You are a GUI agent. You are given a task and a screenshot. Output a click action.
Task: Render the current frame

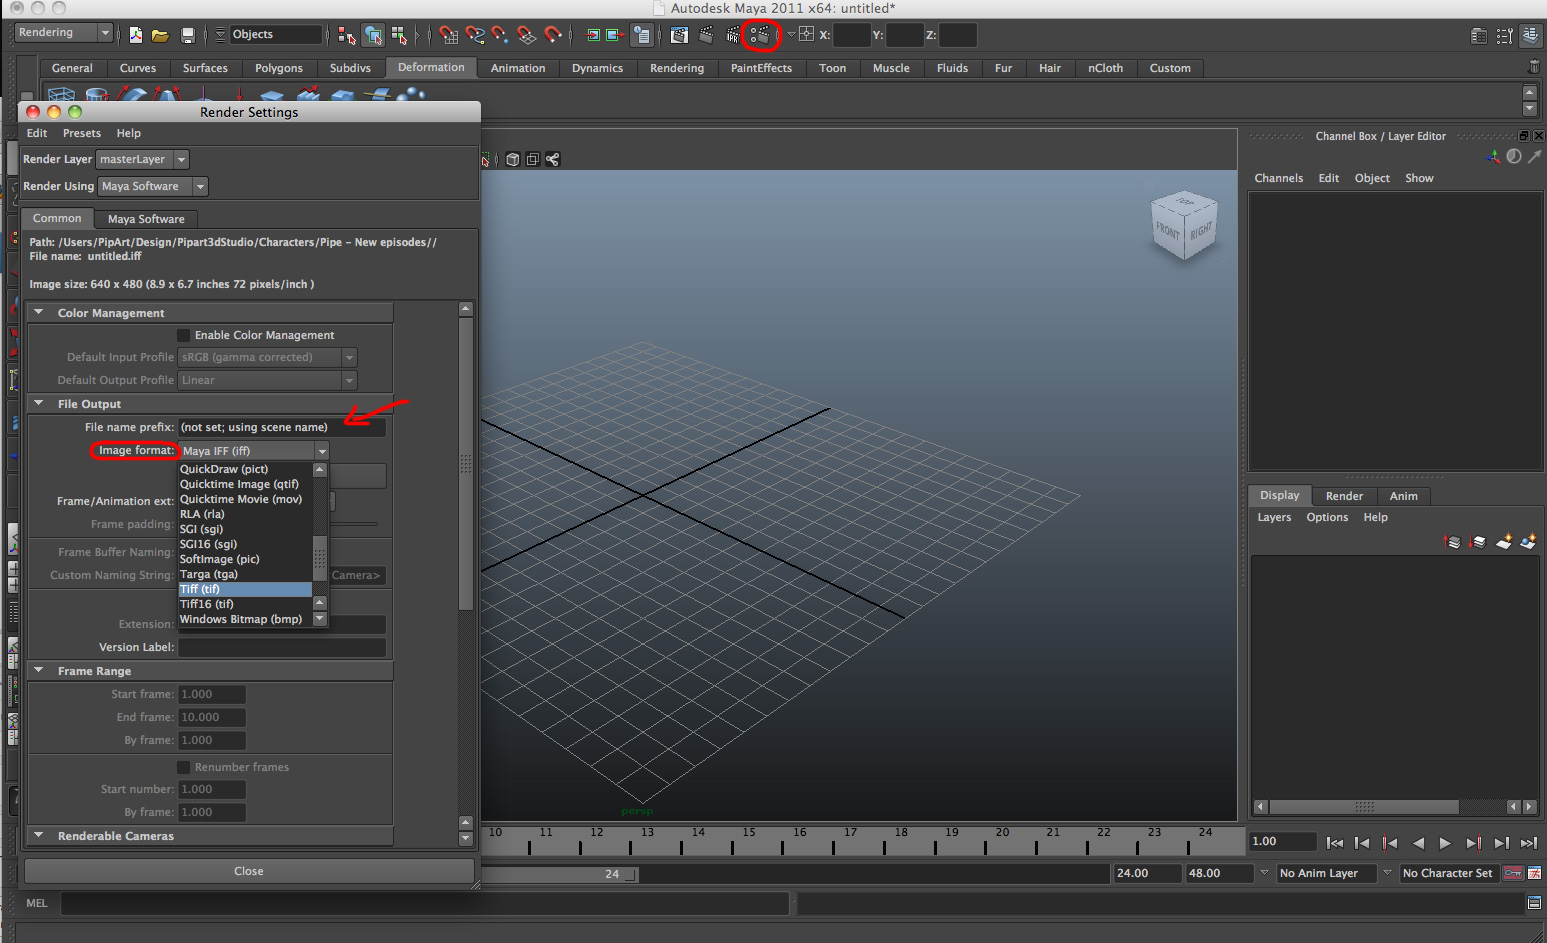pyautogui.click(x=706, y=35)
